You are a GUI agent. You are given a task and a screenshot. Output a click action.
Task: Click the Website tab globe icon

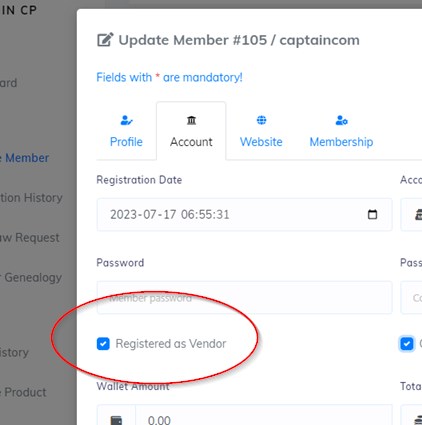(261, 120)
